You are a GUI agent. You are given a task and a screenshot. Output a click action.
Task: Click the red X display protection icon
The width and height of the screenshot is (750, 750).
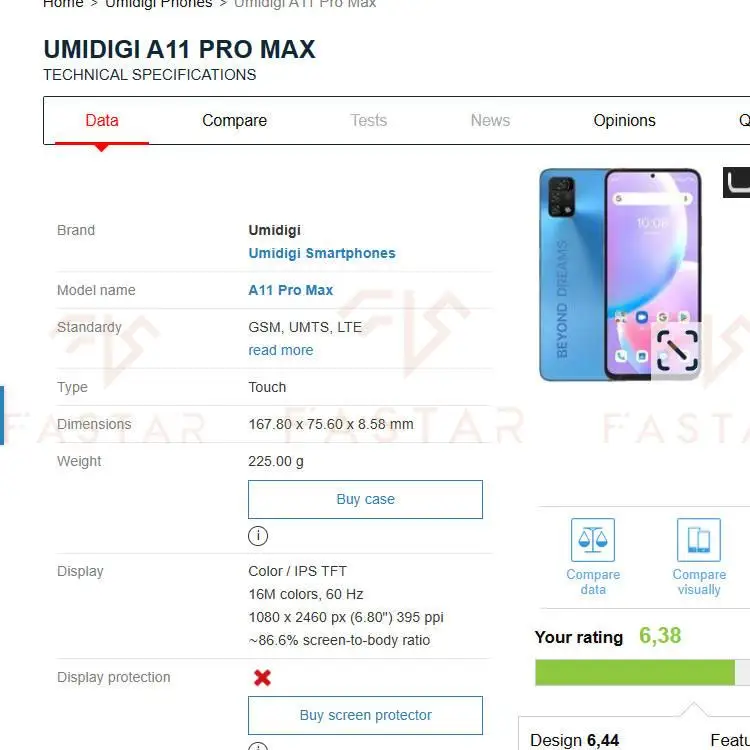(x=262, y=677)
